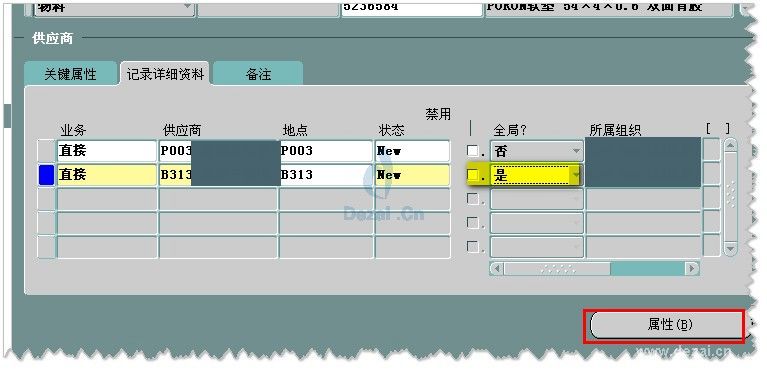Toggle the 禁用 checkbox in third row
Viewport: 767px width, 370px height.
[473, 199]
